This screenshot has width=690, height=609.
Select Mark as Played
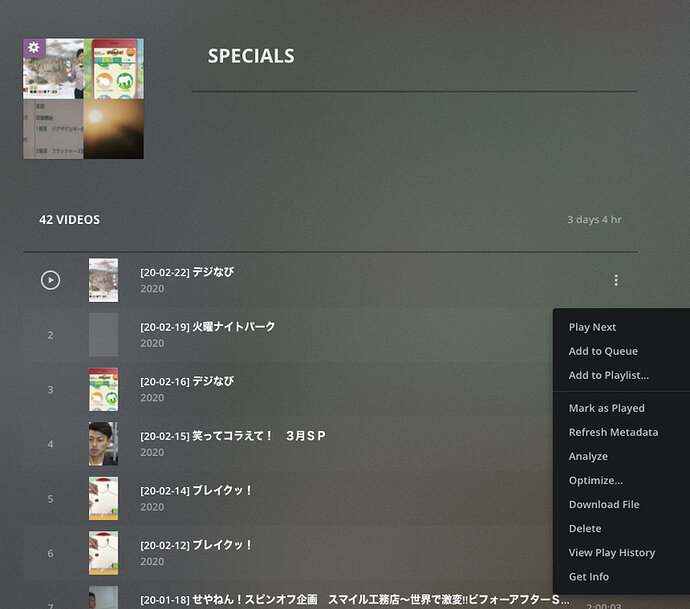pos(606,408)
